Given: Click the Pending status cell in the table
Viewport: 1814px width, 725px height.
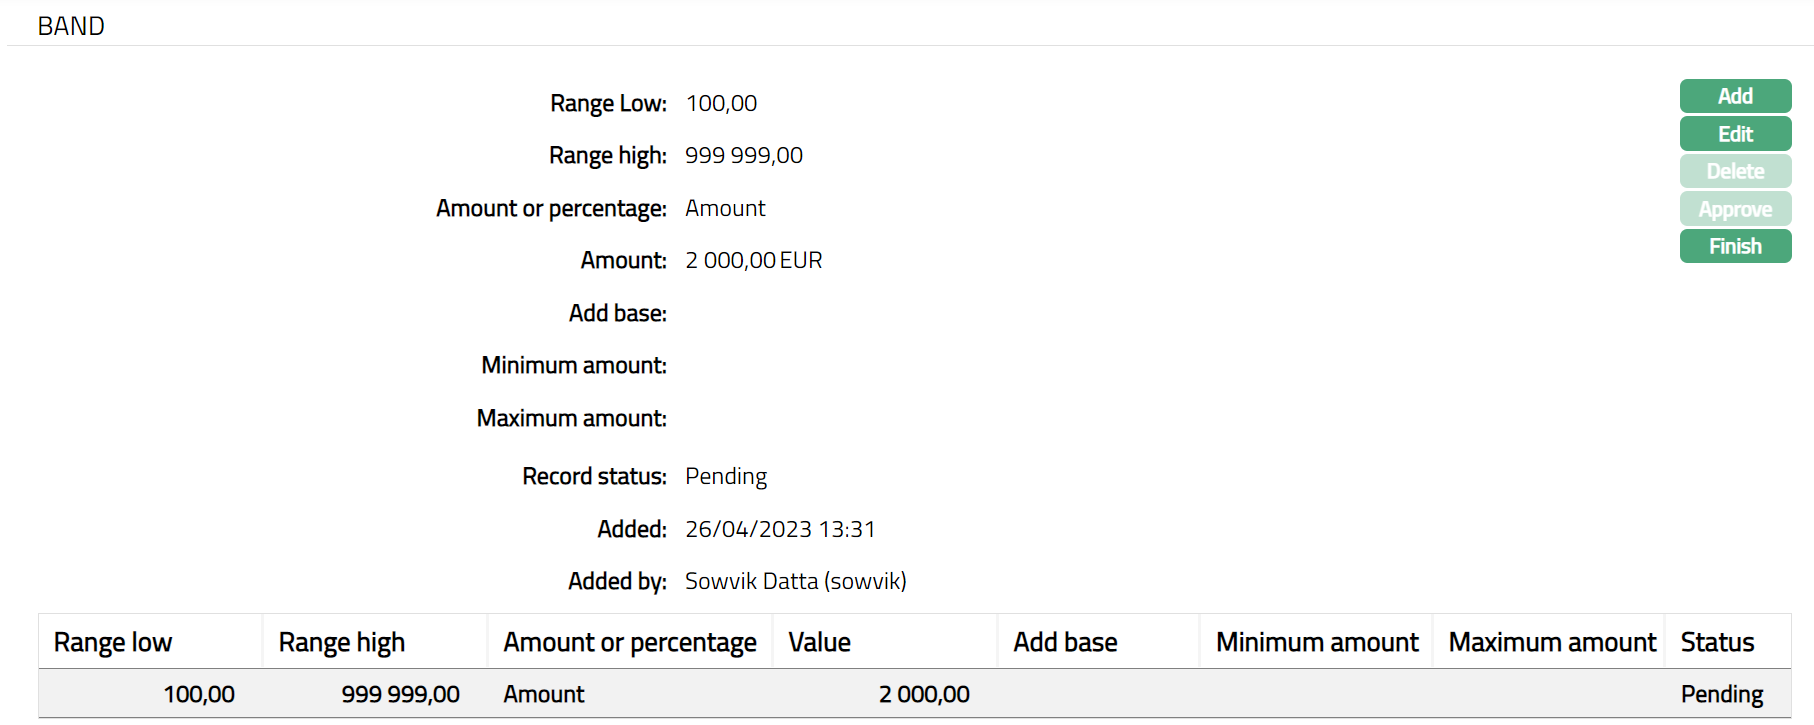Looking at the screenshot, I should (x=1721, y=694).
